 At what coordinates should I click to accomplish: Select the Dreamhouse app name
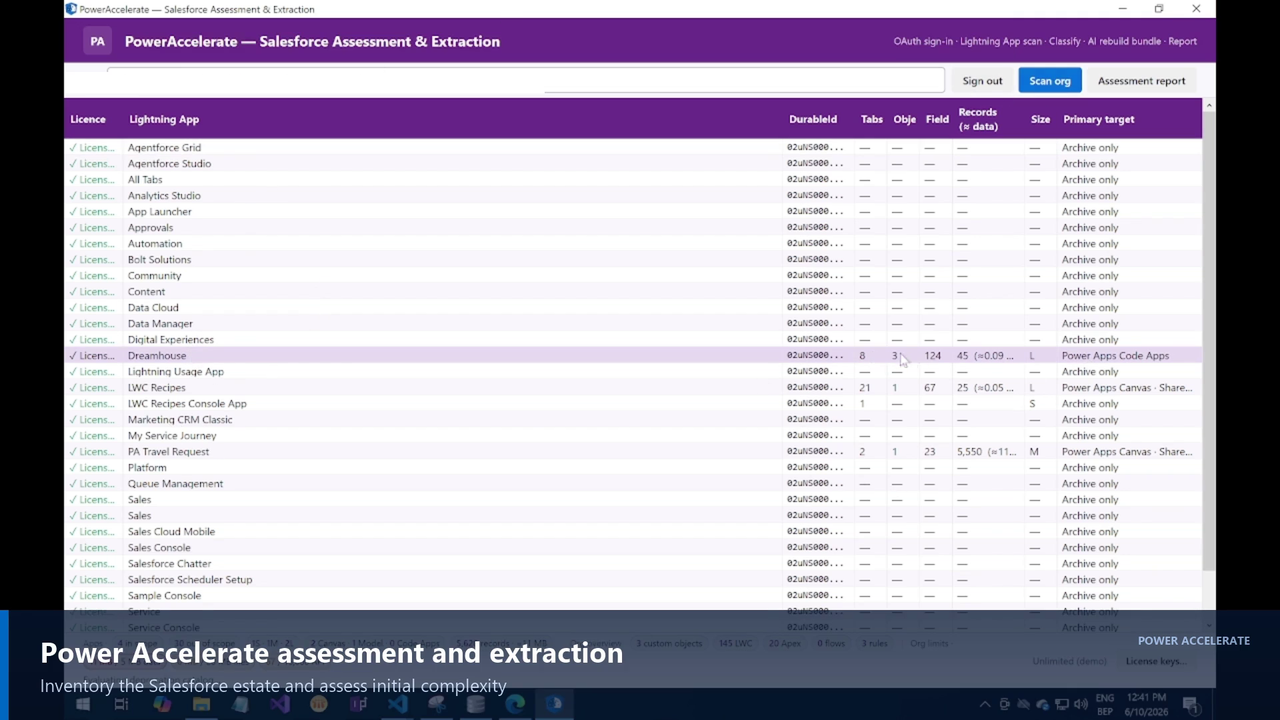click(157, 356)
